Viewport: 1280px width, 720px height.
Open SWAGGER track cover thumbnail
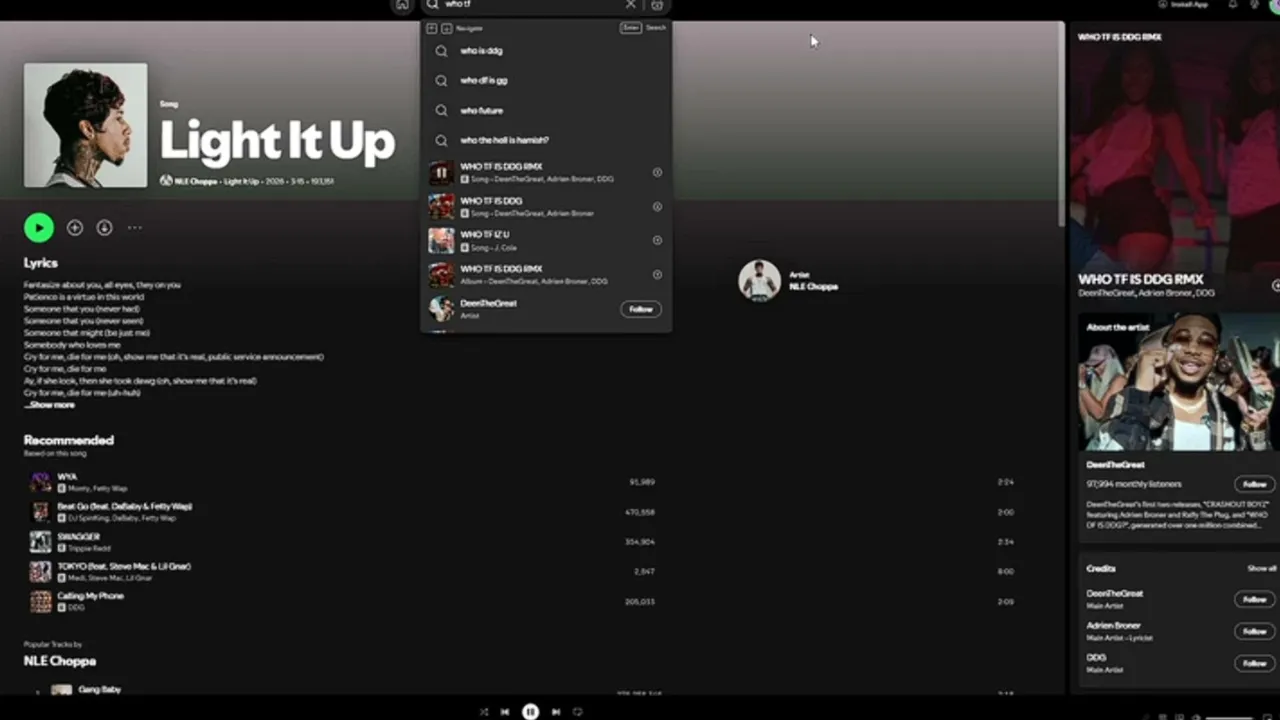41,542
